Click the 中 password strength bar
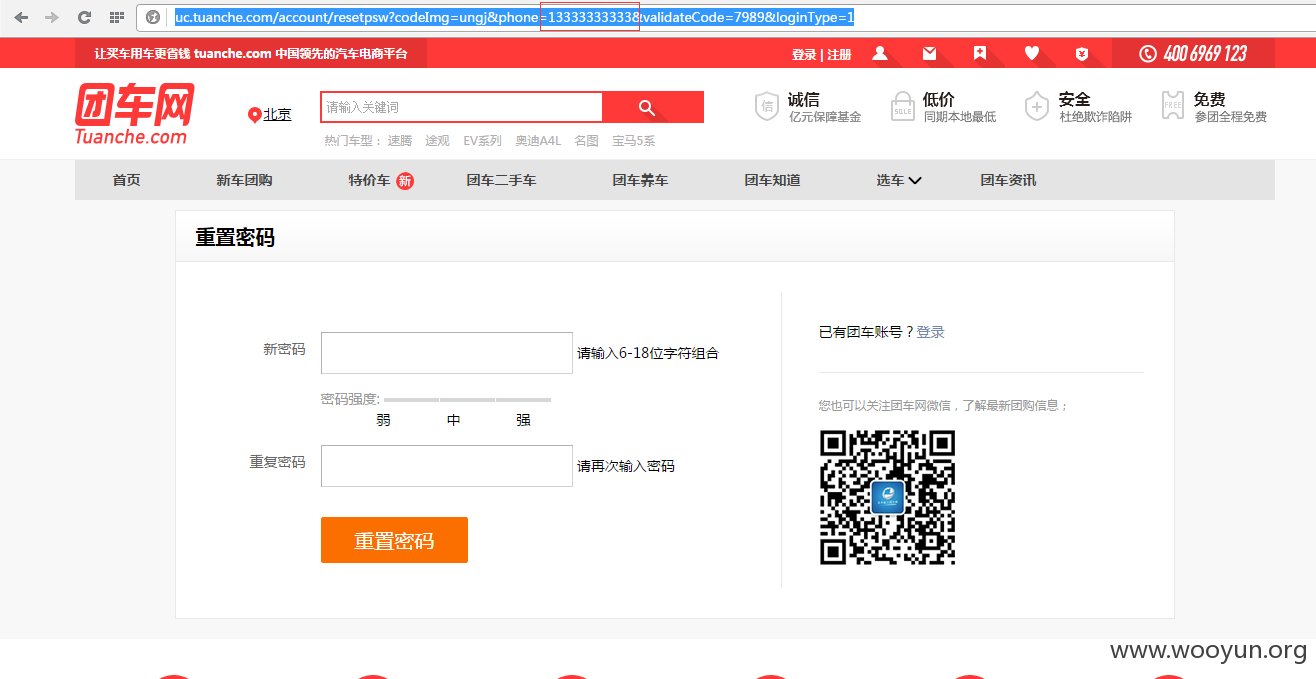 point(467,400)
